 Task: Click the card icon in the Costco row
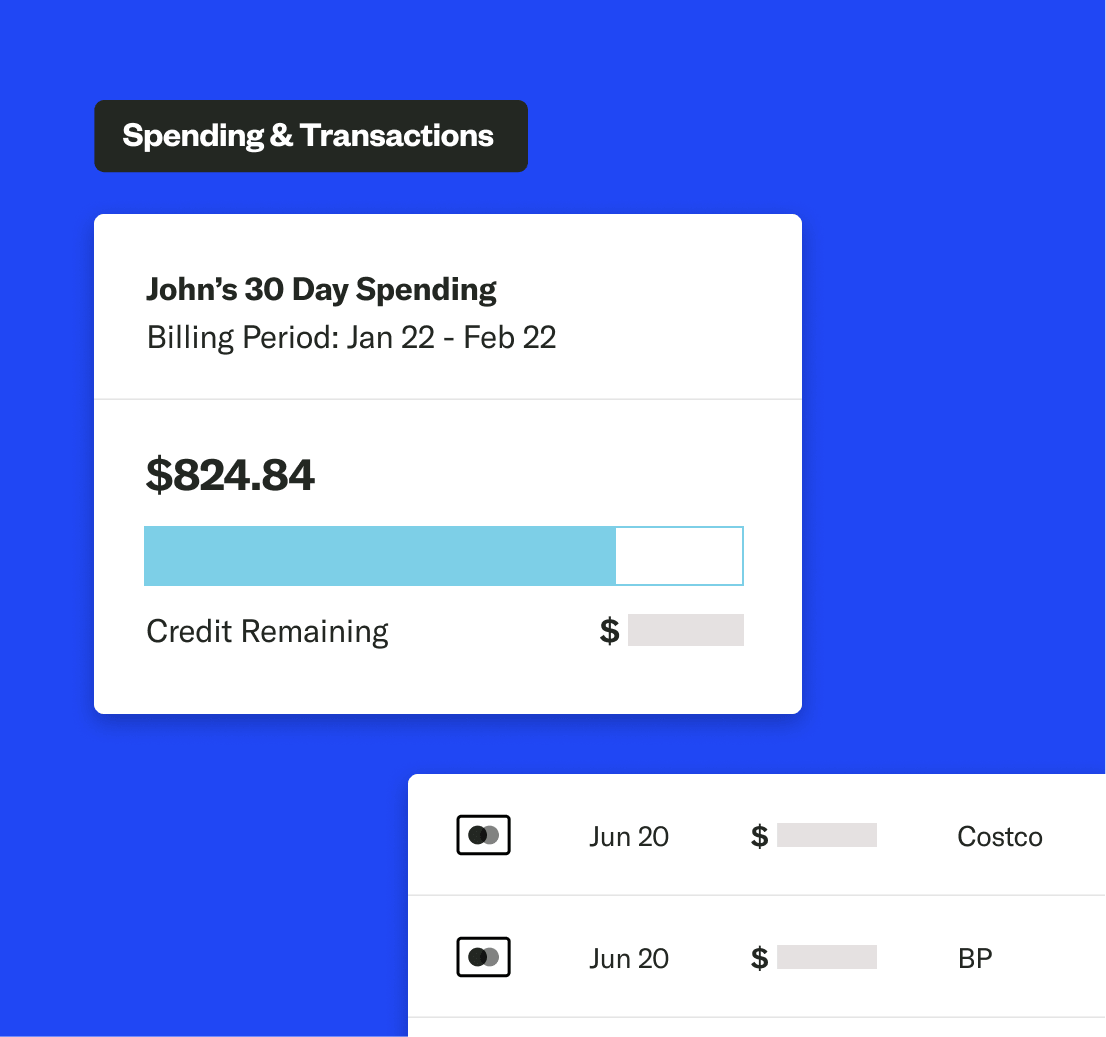tap(483, 835)
